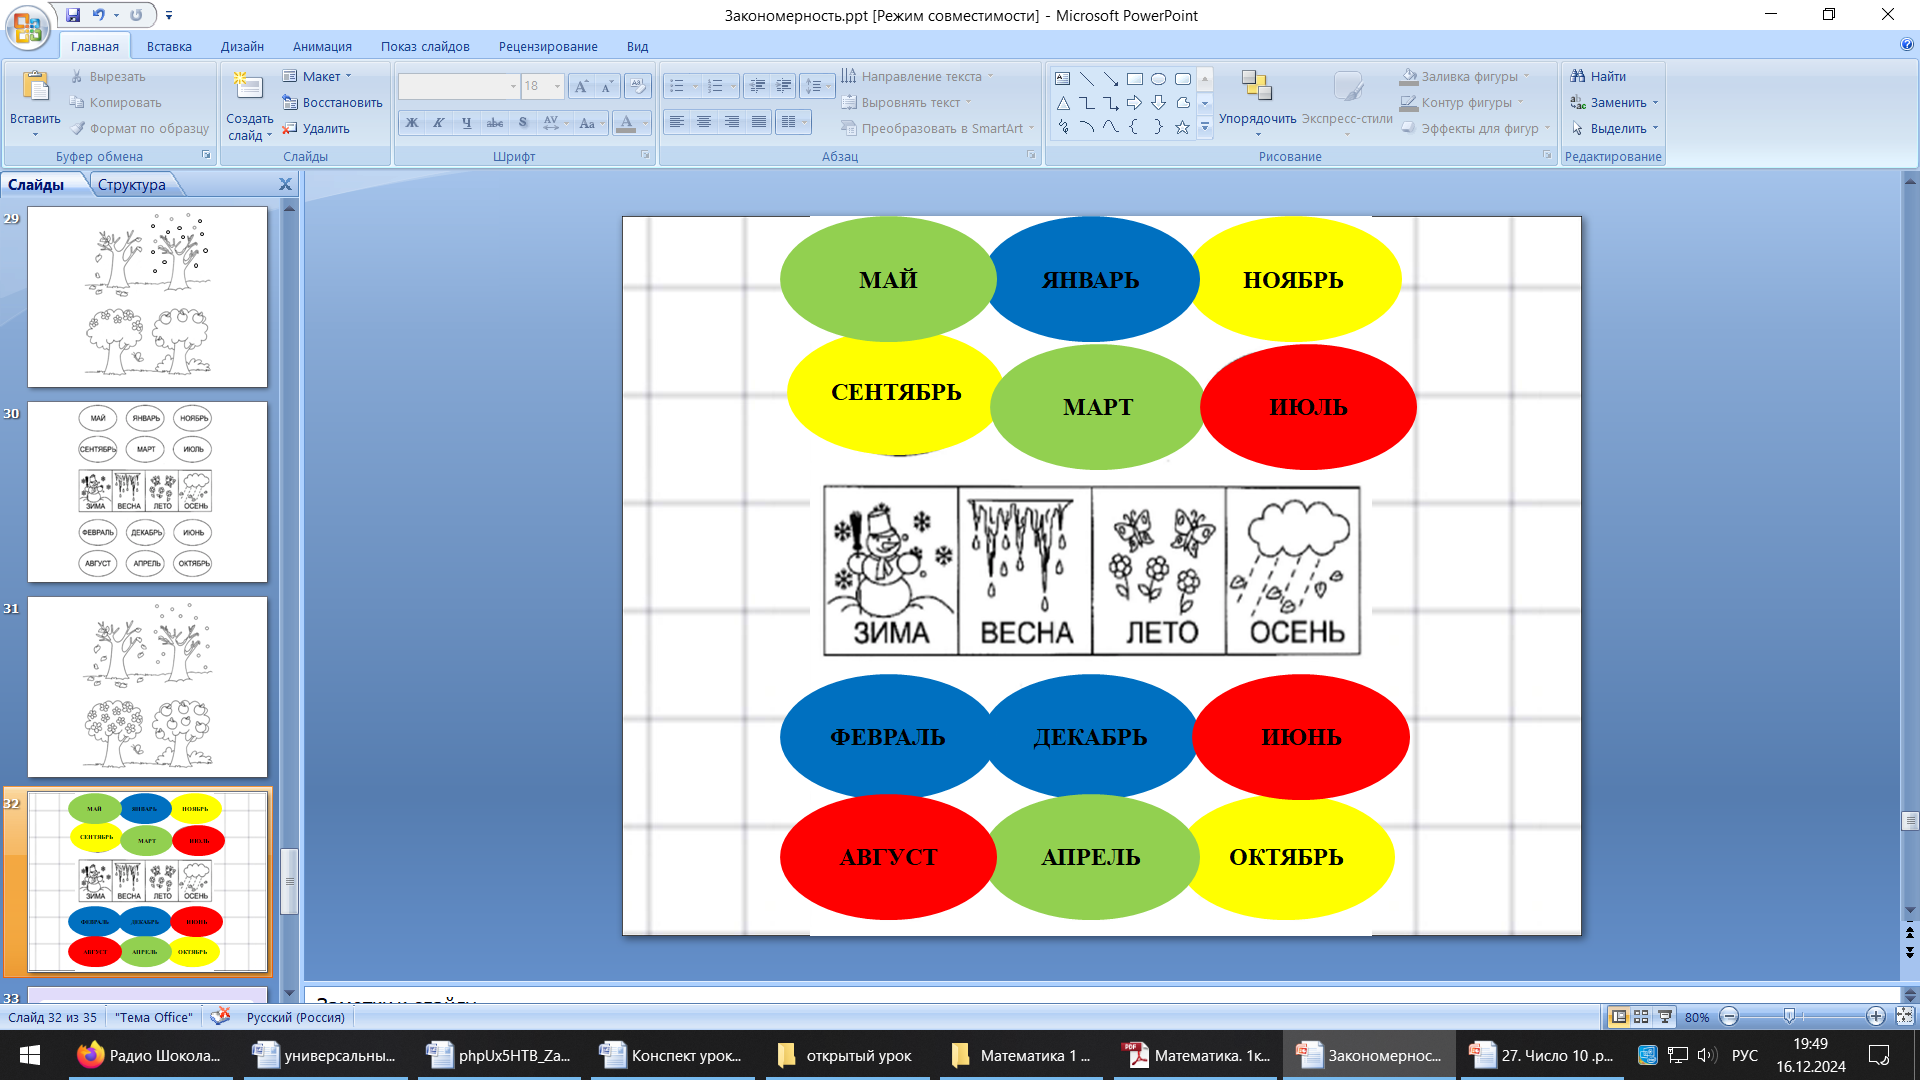Expand the Shape Fill (Заливка фигуры) dropdown

pyautogui.click(x=1526, y=76)
